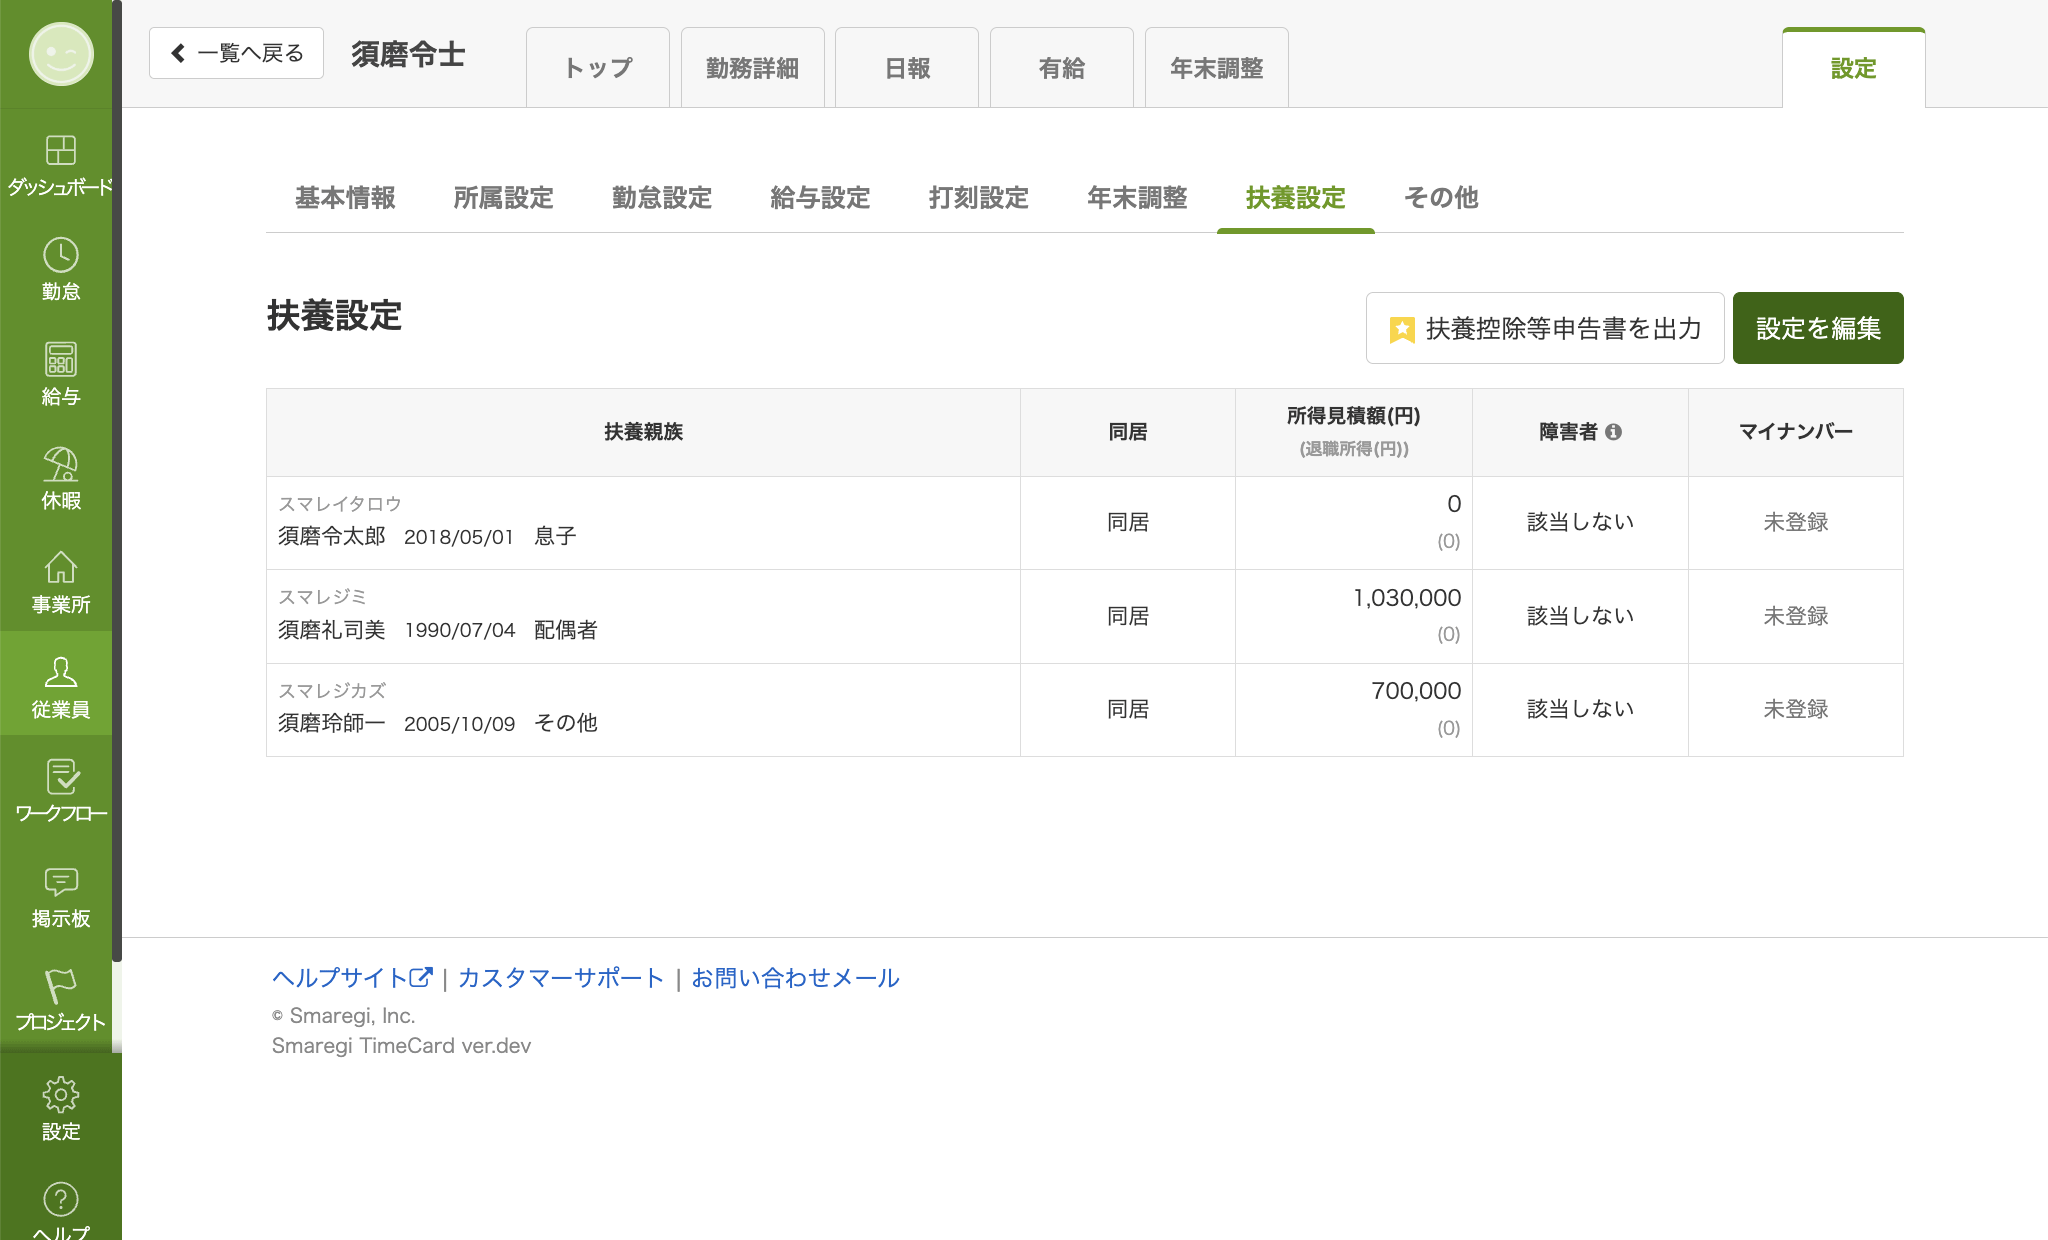Viewport: 2048px width, 1240px height.
Task: Click the star icon on 扶養控除等申告書 button
Action: pos(1402,329)
